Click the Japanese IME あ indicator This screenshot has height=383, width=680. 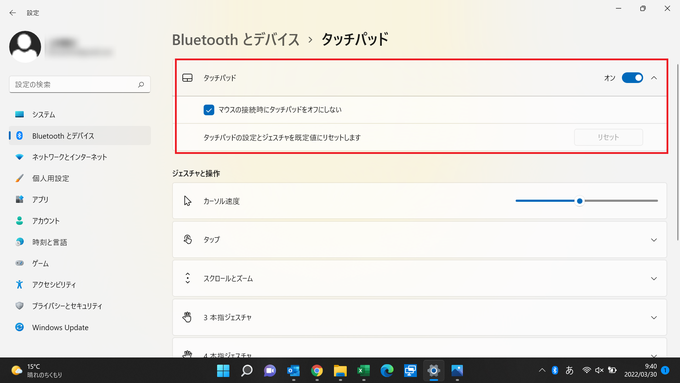pyautogui.click(x=569, y=370)
